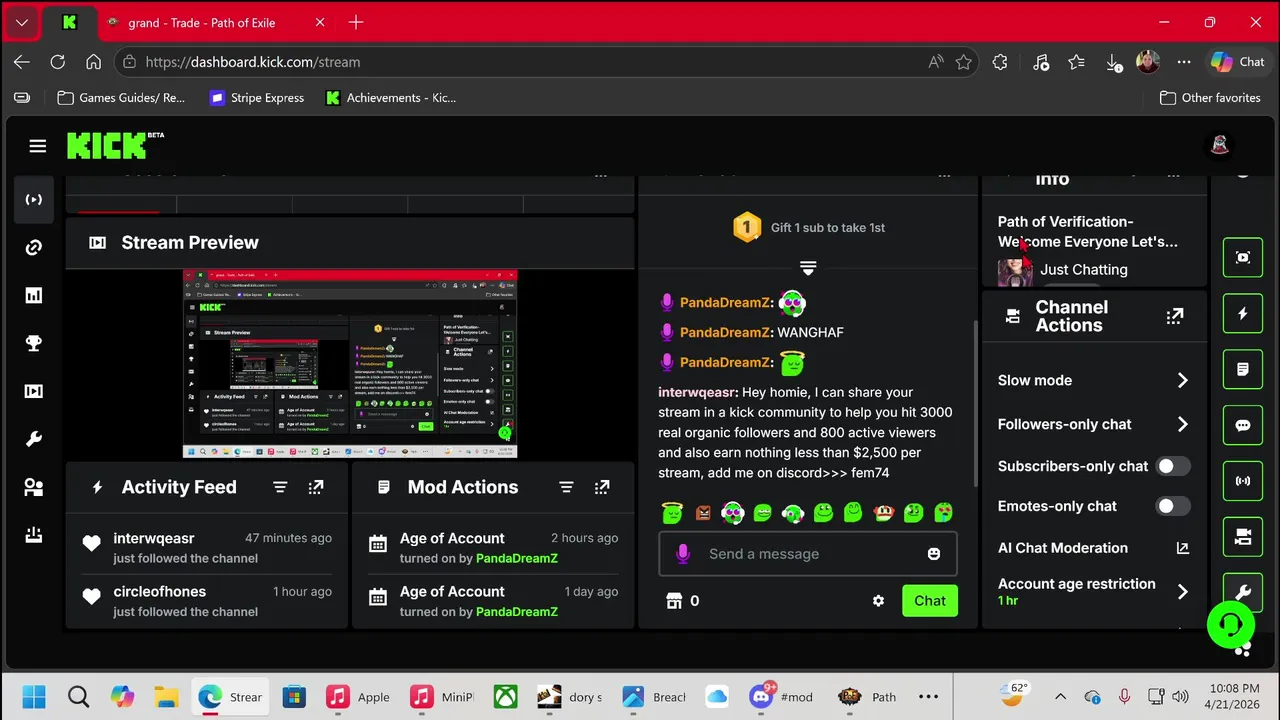
Task: Open Games Guides bookmark folder
Action: coord(121,98)
